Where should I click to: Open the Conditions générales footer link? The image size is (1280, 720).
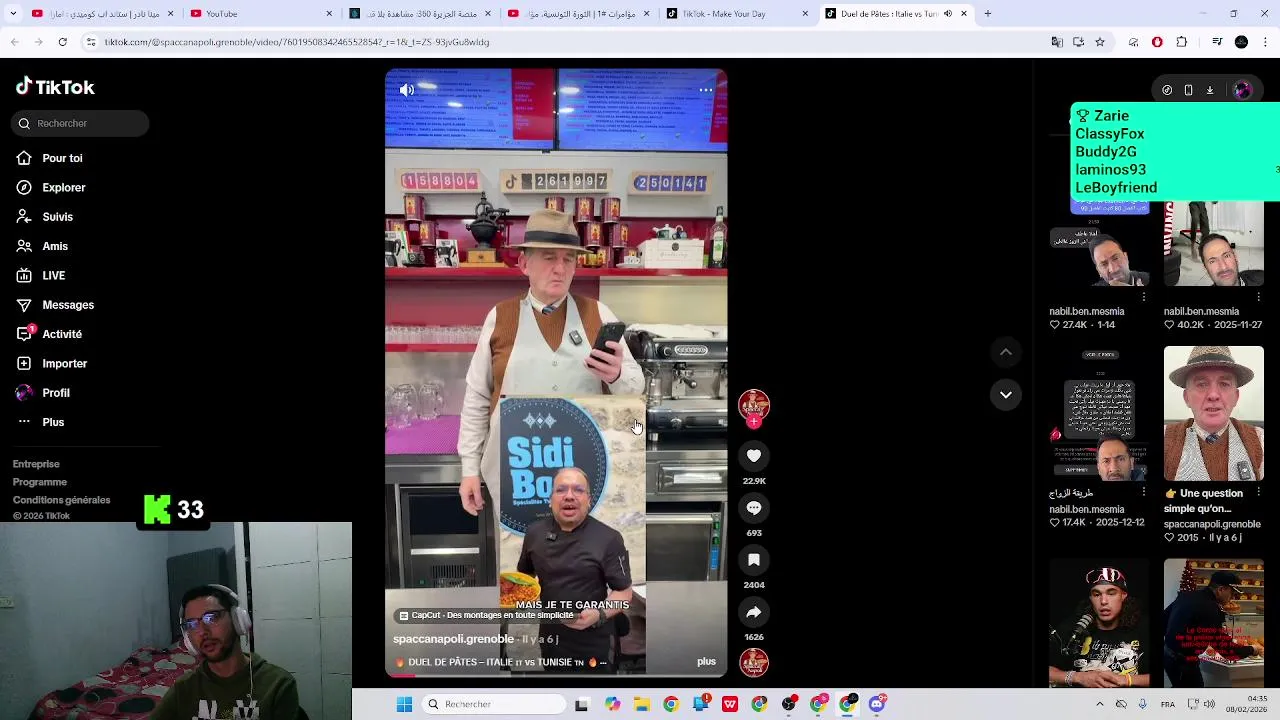pos(61,500)
